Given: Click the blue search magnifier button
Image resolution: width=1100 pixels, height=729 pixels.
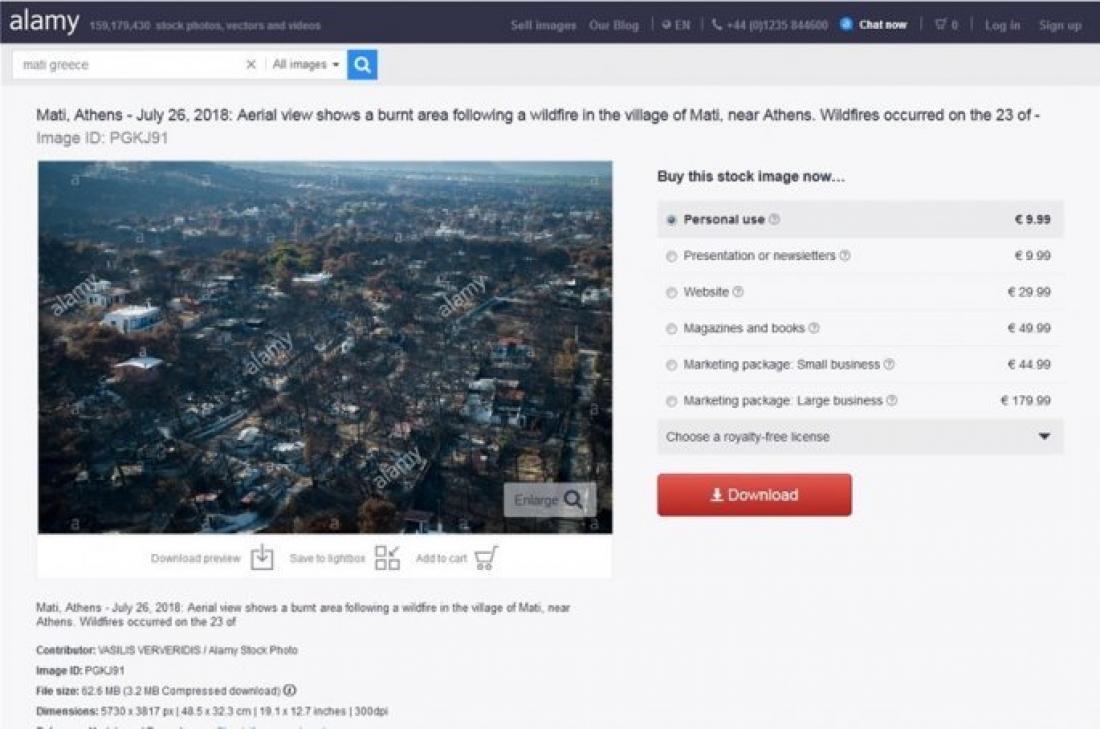Looking at the screenshot, I should tap(363, 65).
